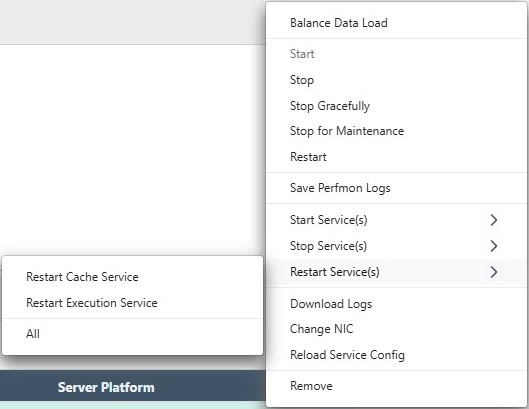
Task: Click the Server Platform column header
Action: pos(106,387)
